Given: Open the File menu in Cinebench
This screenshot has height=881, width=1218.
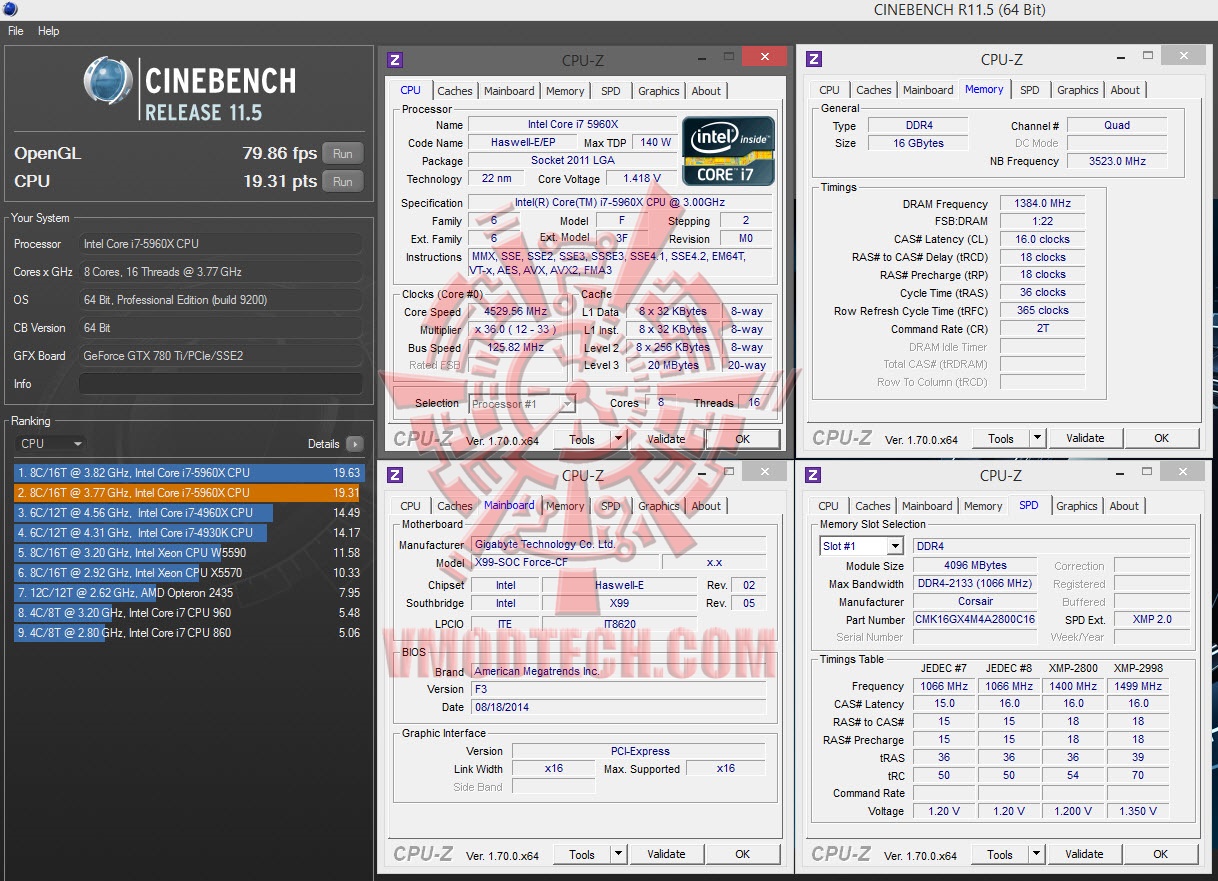Looking at the screenshot, I should [x=16, y=31].
